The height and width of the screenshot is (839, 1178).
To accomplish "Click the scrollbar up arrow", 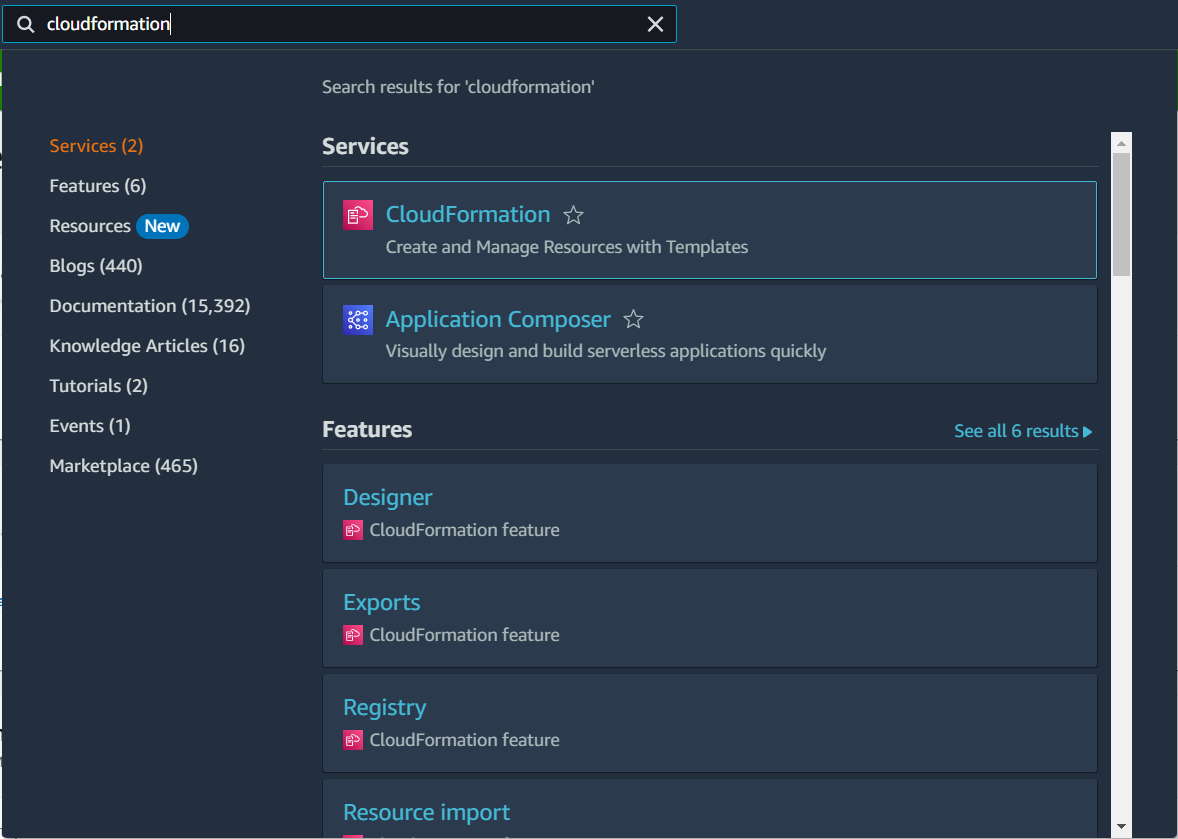I will 1121,142.
